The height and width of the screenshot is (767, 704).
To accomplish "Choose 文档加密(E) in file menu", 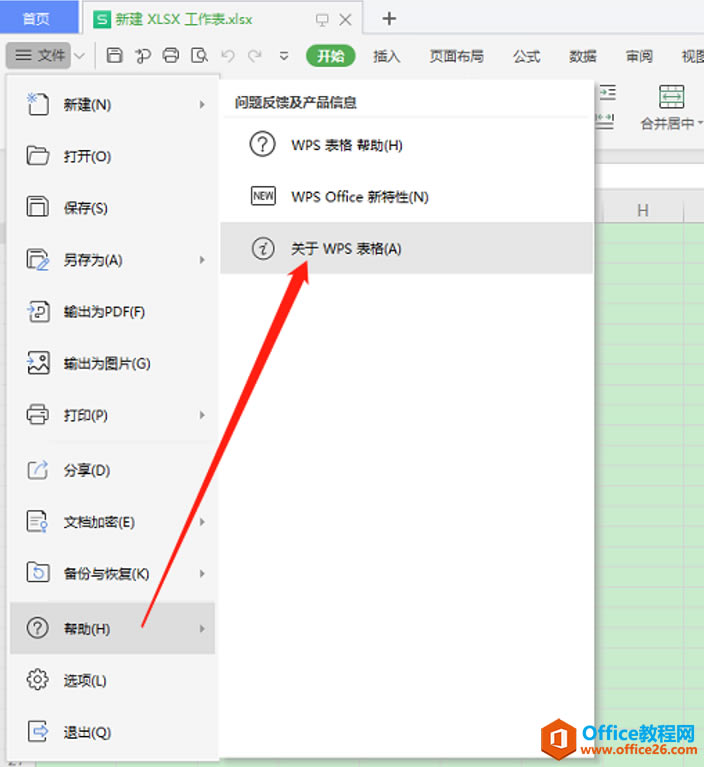I will 113,522.
